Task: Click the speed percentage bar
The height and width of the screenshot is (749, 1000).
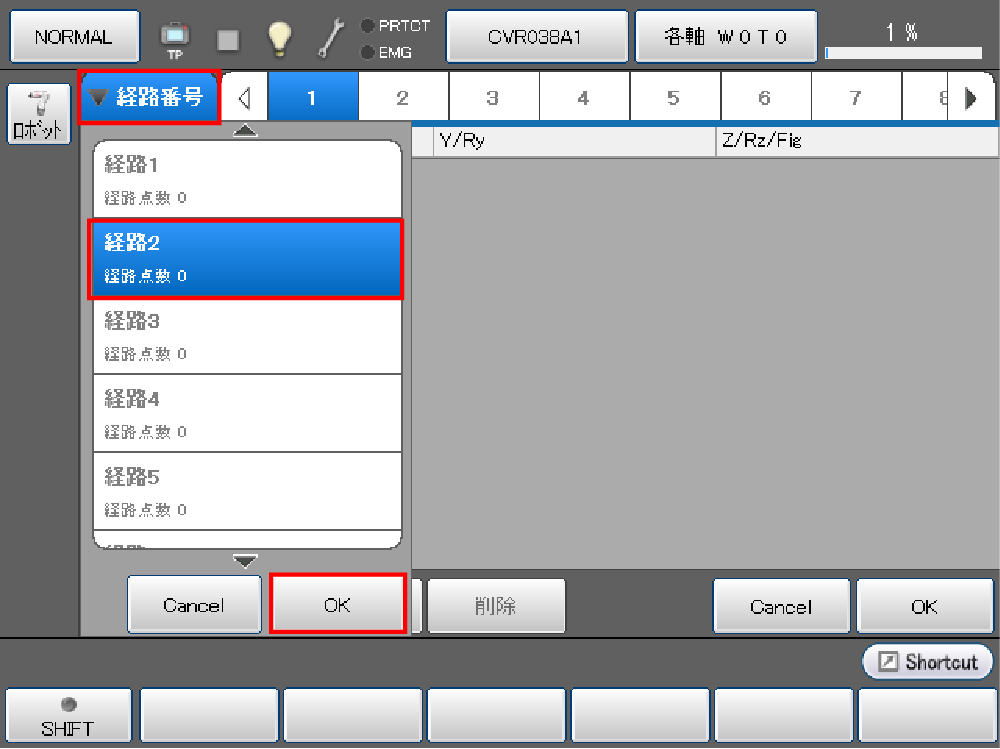Action: [x=903, y=52]
